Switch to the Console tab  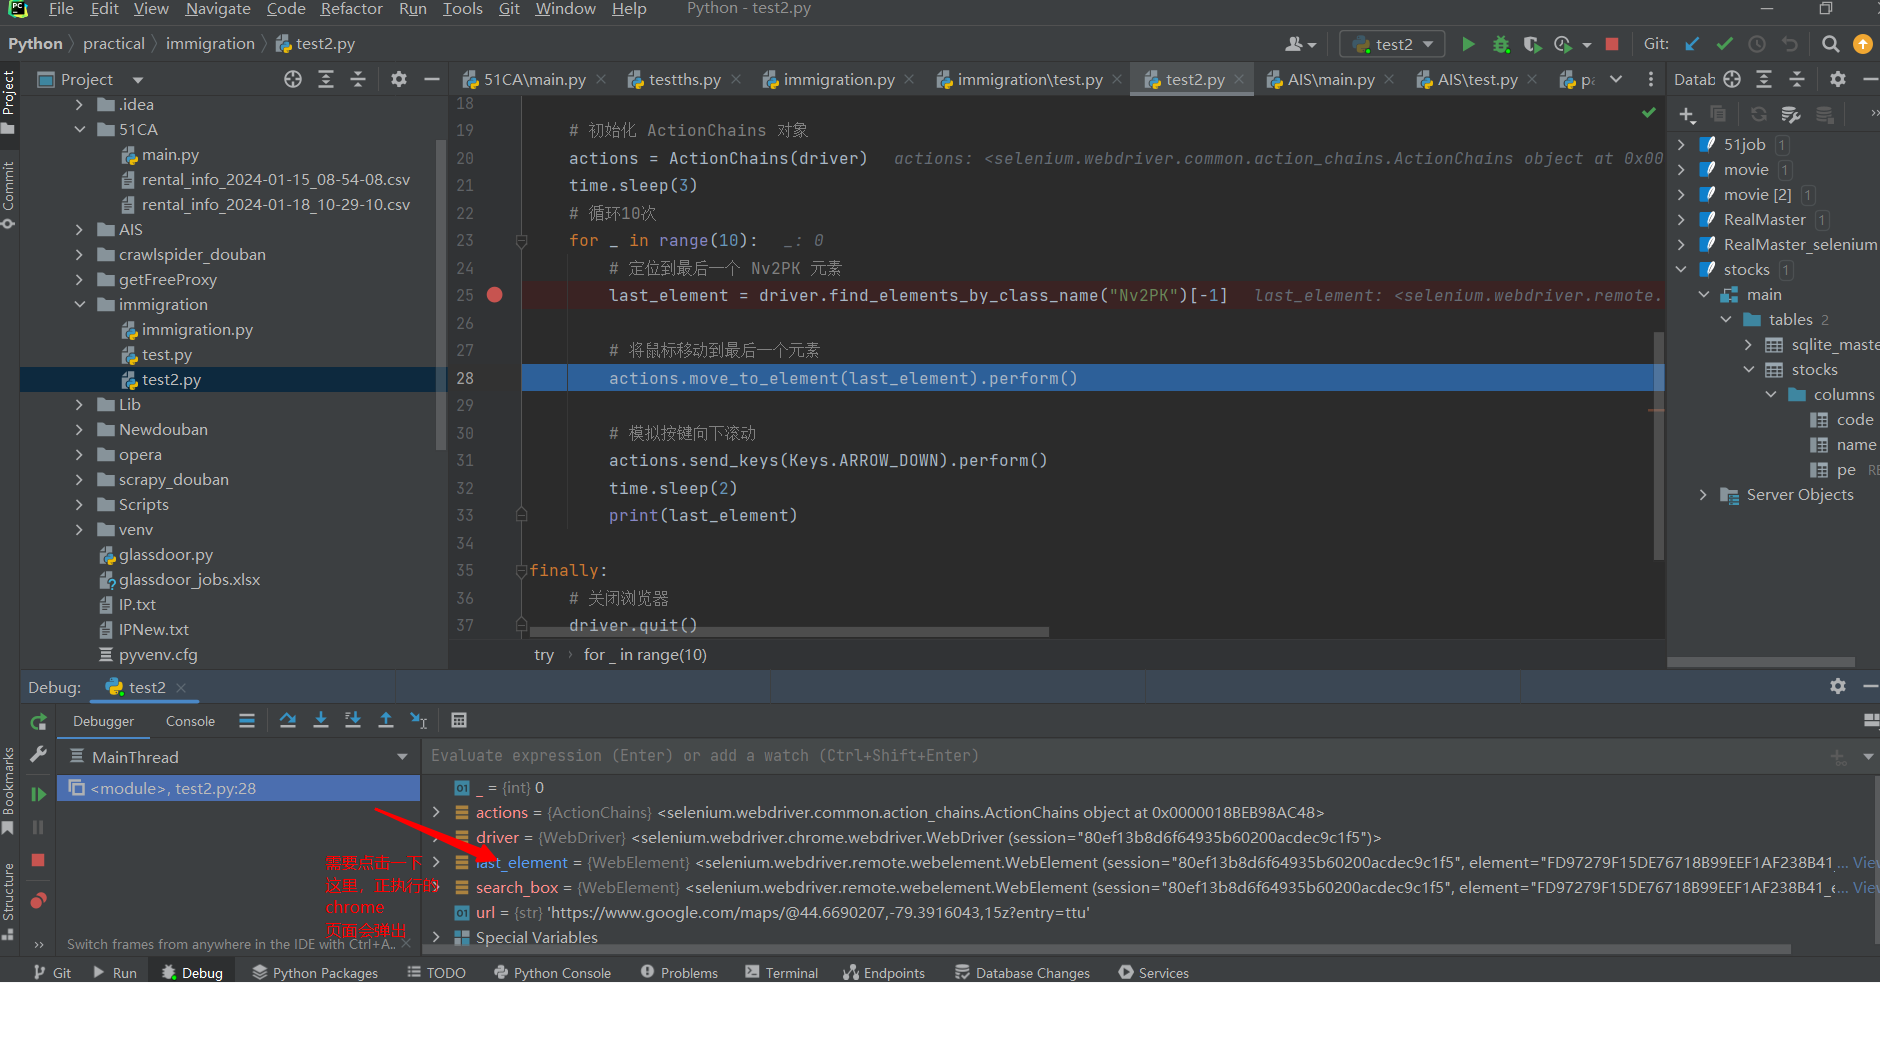click(190, 720)
